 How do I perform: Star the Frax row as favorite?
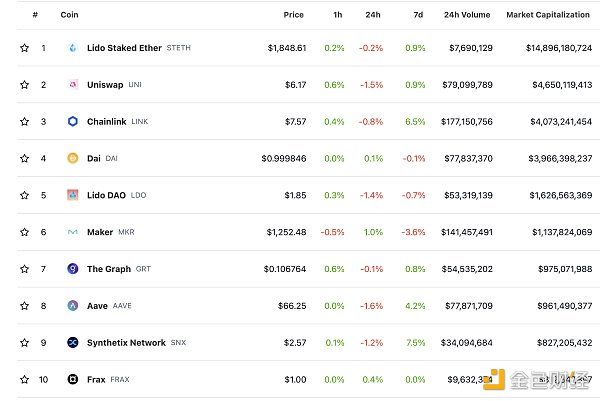click(24, 379)
